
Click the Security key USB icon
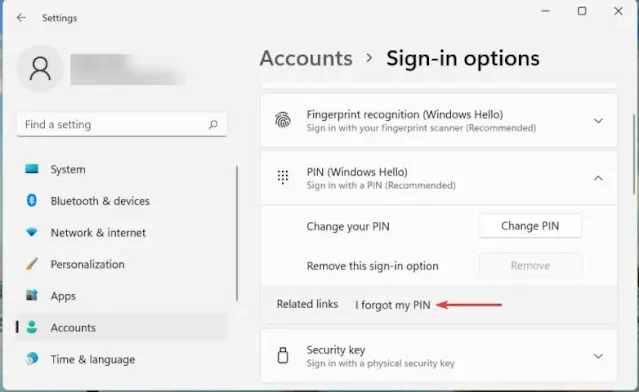[283, 355]
